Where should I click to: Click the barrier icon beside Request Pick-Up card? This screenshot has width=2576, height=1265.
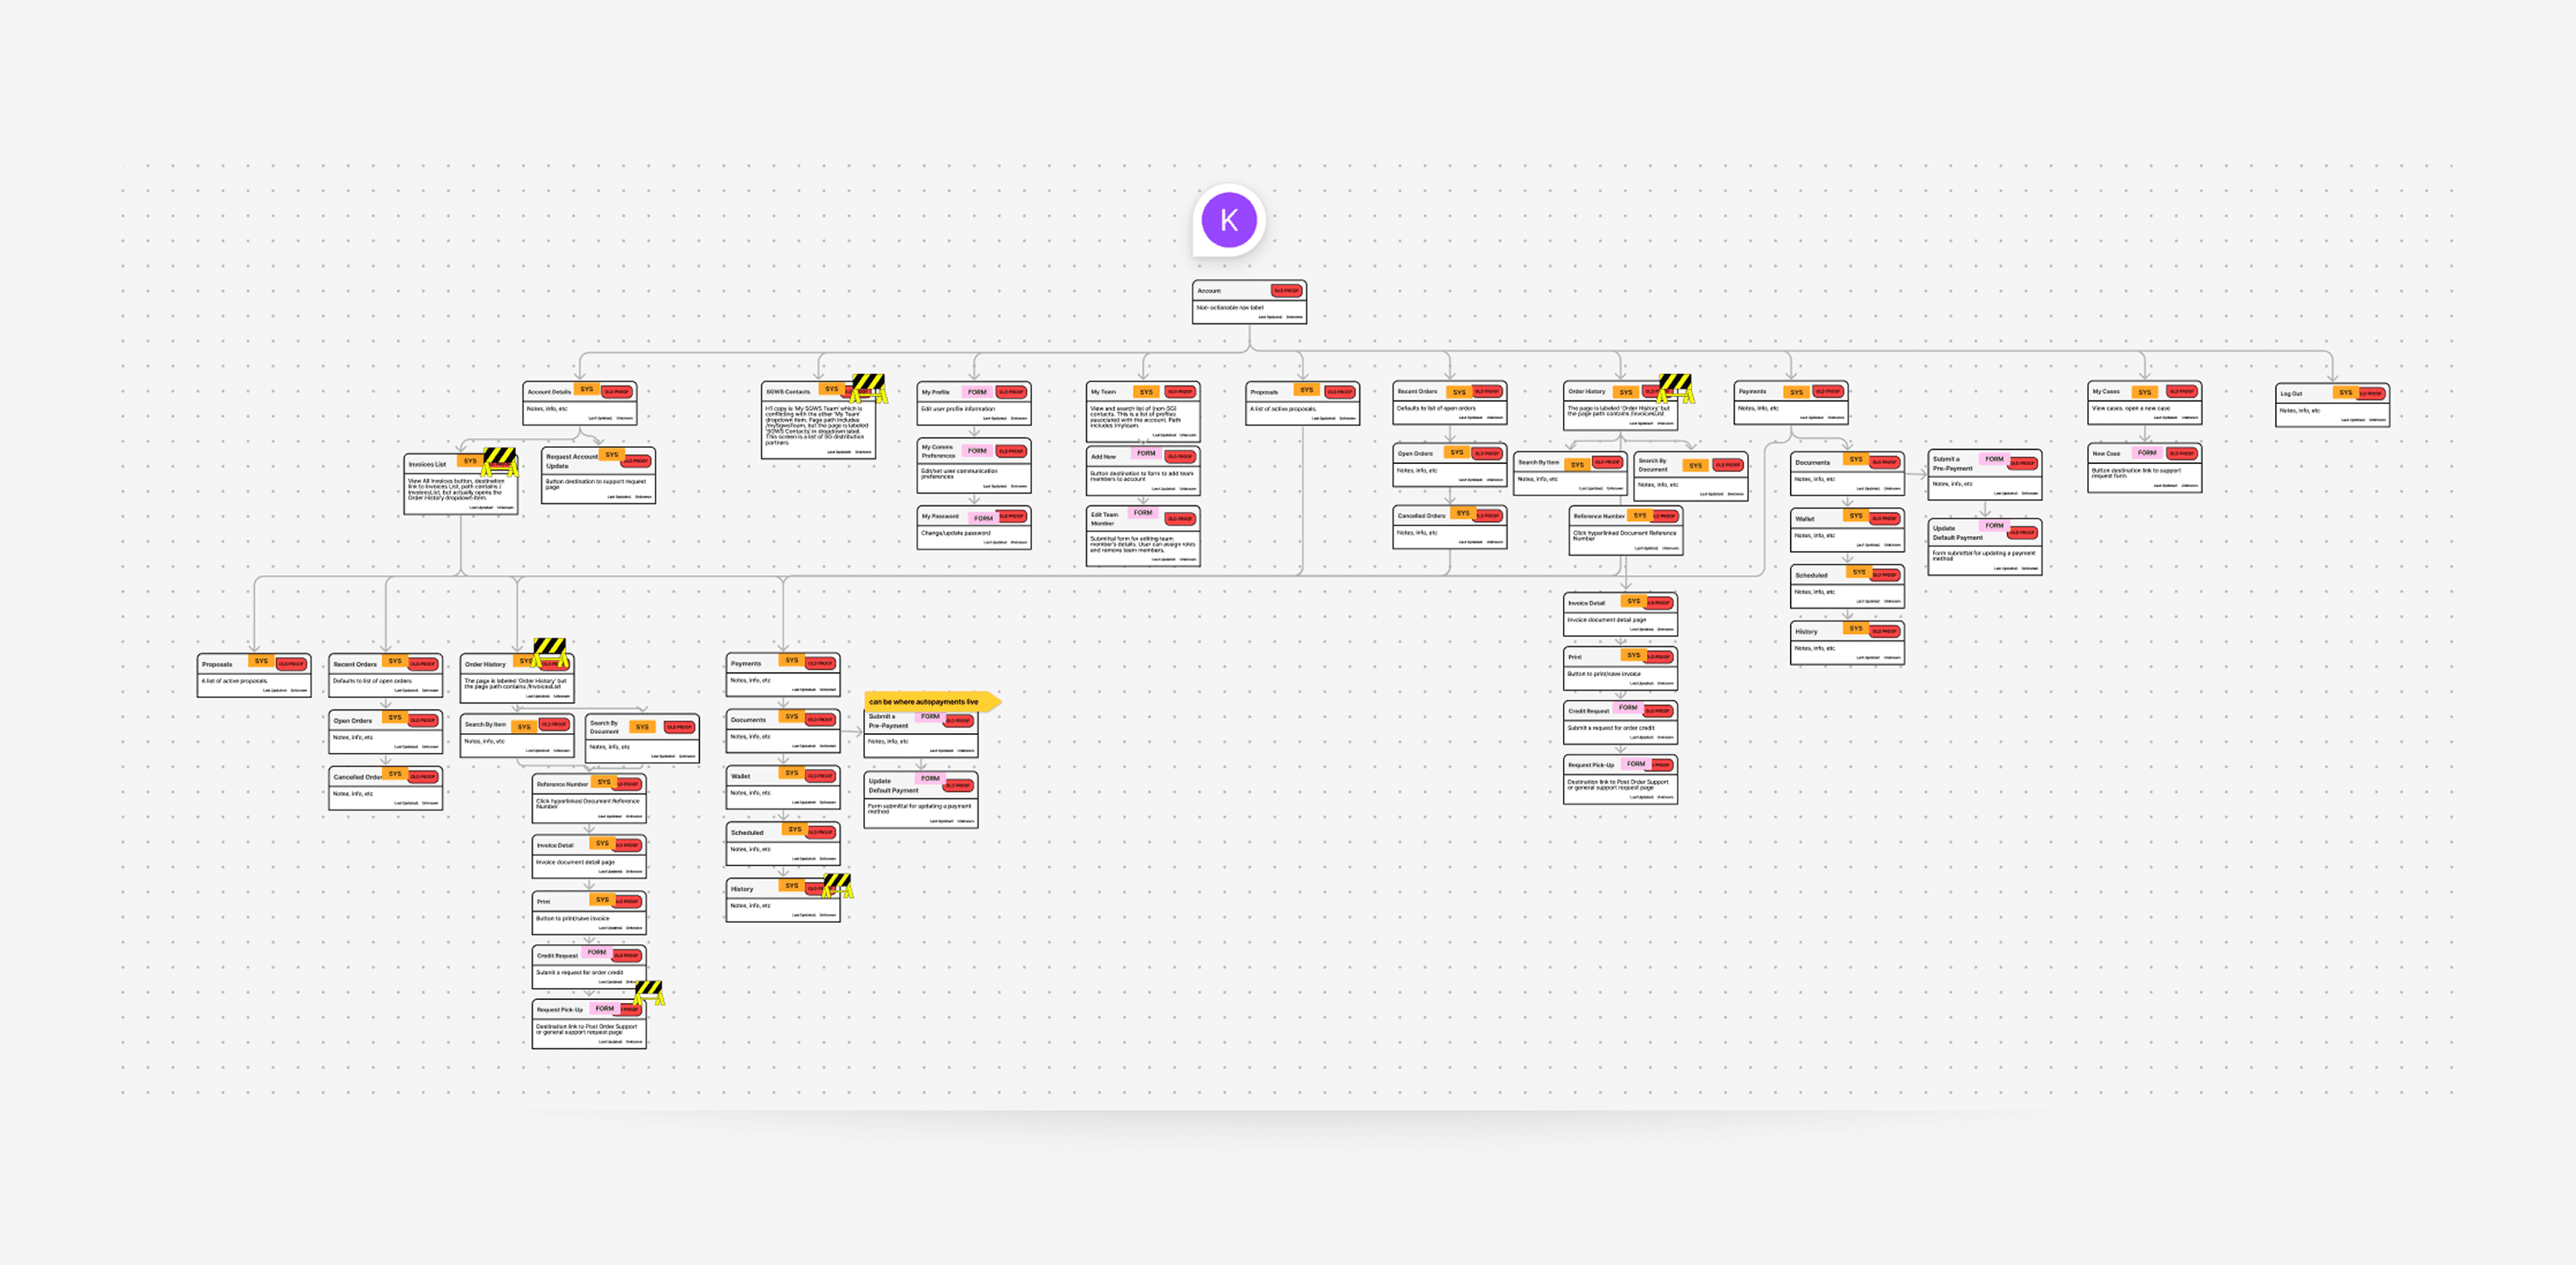(649, 992)
